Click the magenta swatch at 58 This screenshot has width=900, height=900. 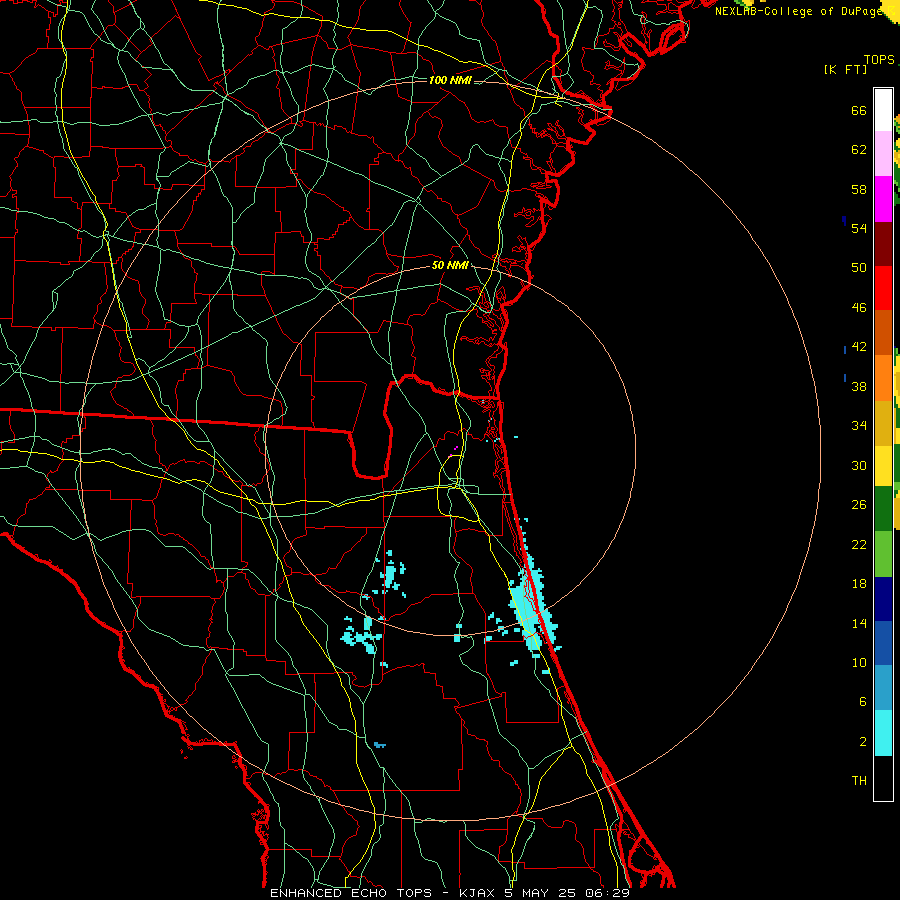[883, 199]
